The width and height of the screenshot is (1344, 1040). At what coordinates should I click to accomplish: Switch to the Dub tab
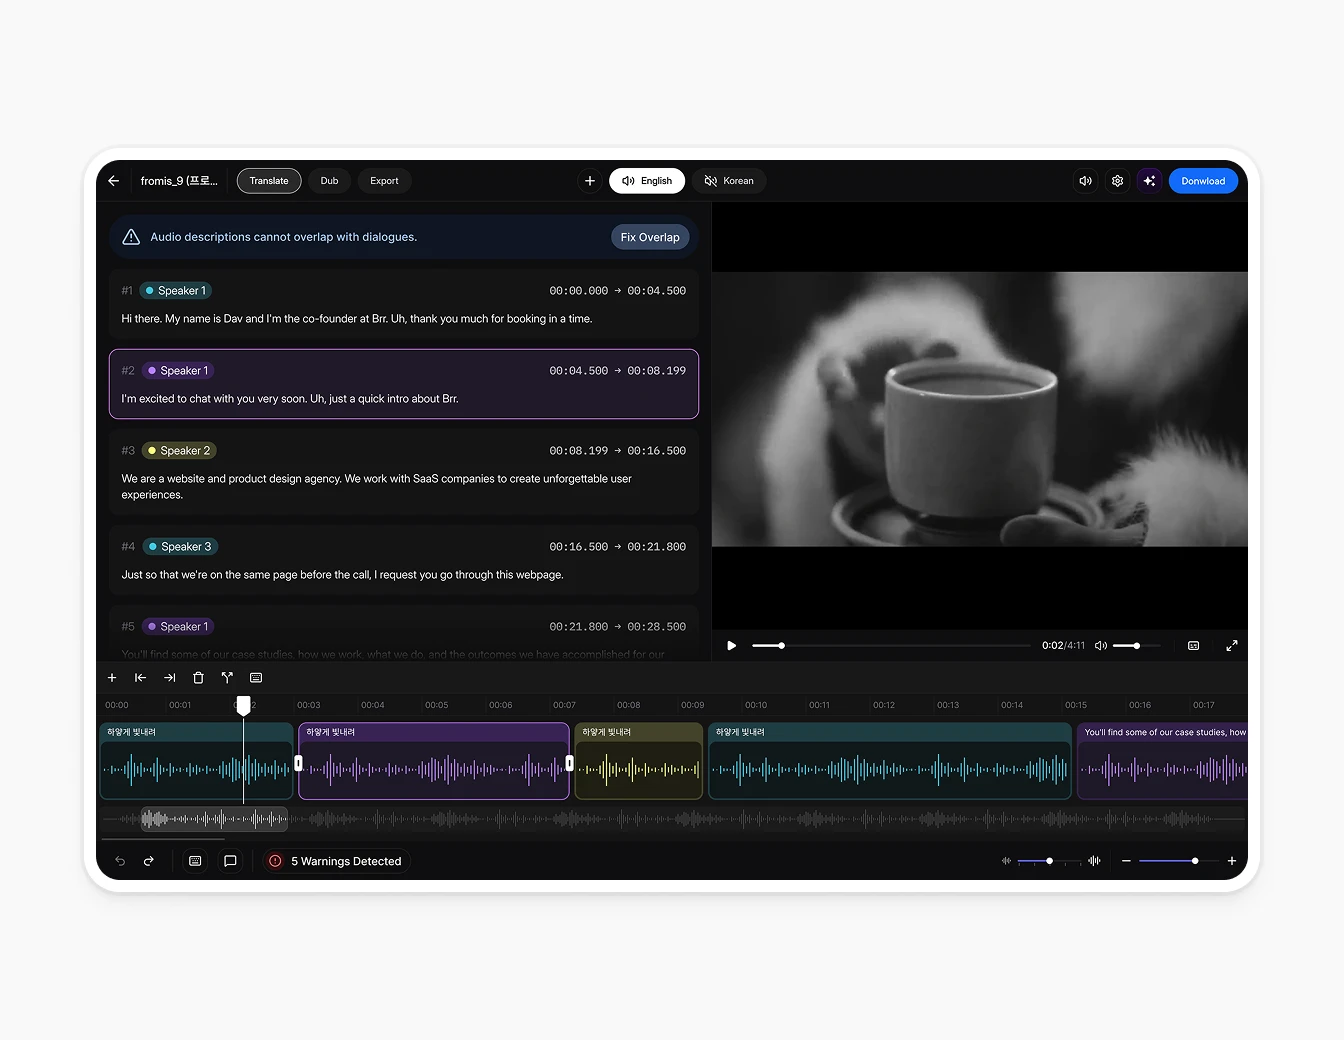[329, 181]
